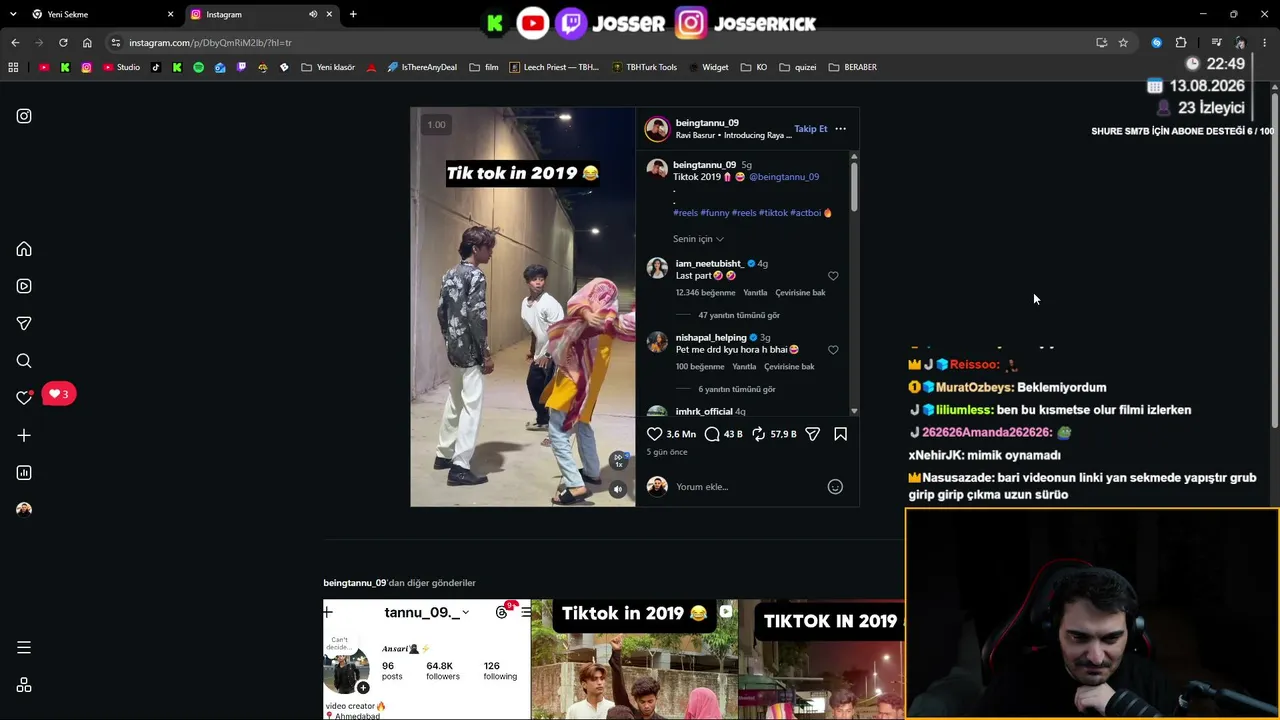Image resolution: width=1280 pixels, height=720 pixels.
Task: Open the hamburger More menu in sidebar
Action: click(x=24, y=647)
